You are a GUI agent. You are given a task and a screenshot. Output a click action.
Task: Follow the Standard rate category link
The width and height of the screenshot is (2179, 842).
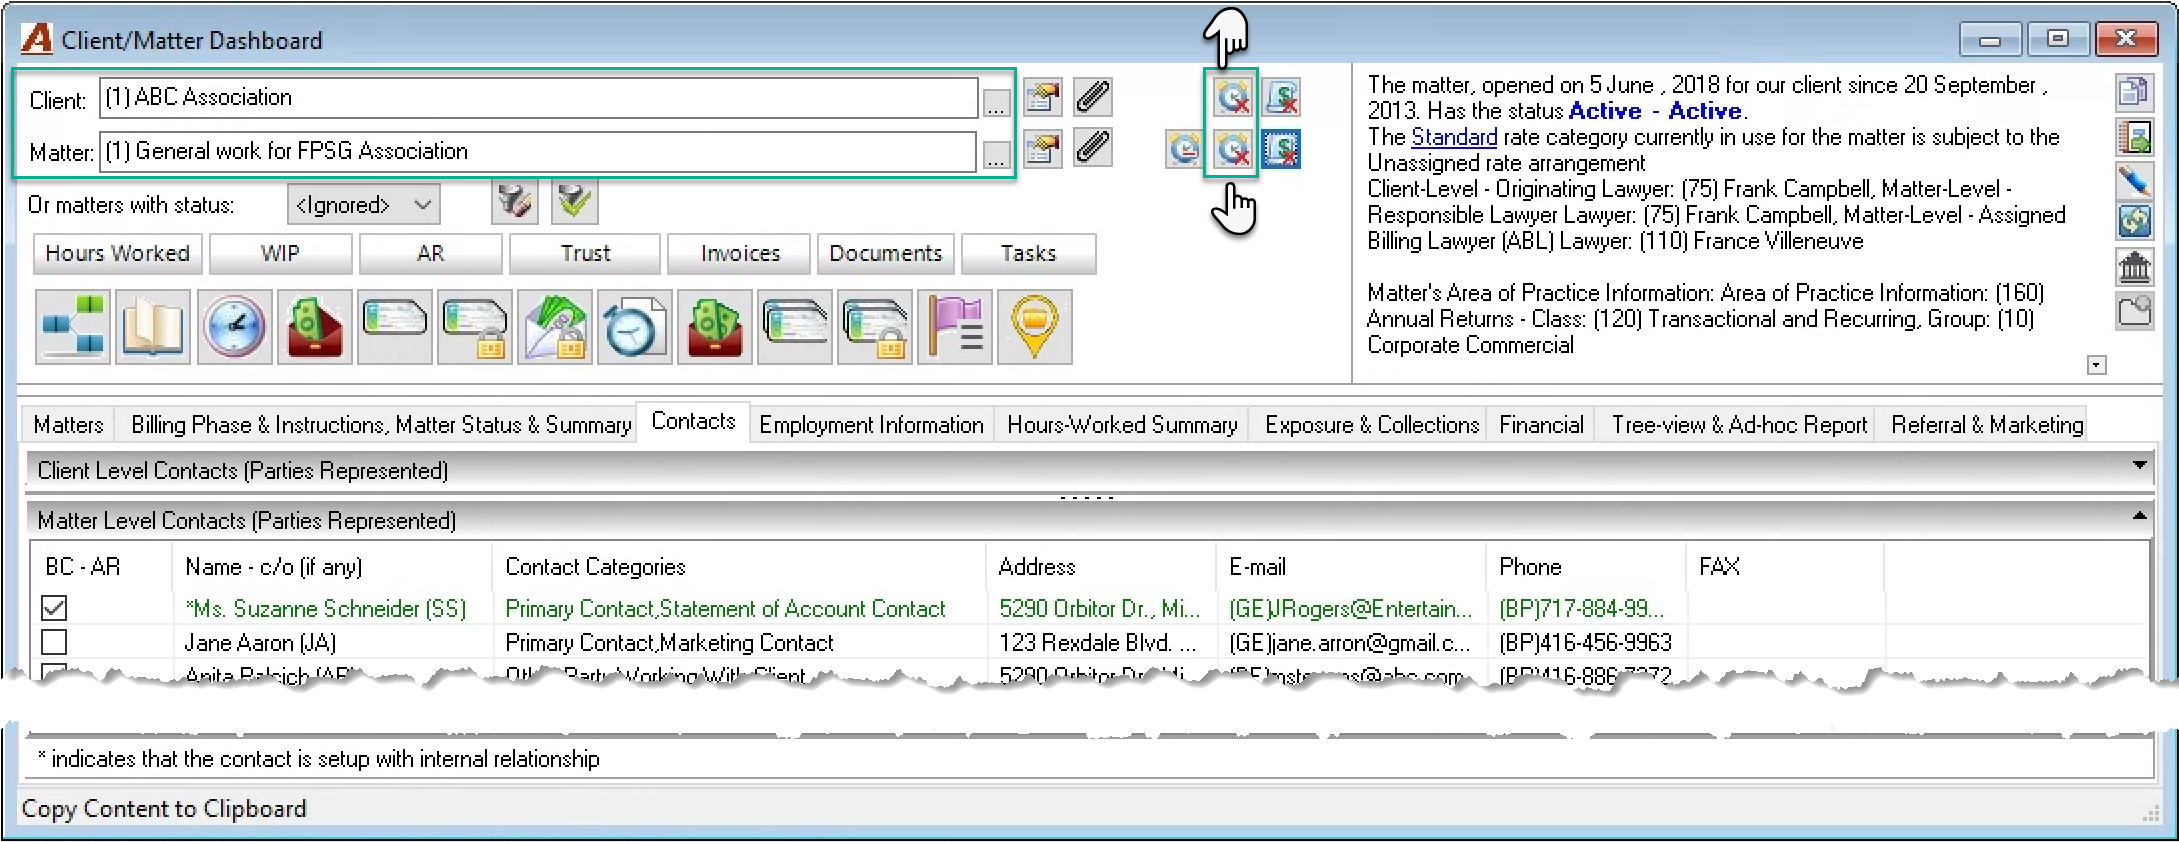[x=1454, y=137]
